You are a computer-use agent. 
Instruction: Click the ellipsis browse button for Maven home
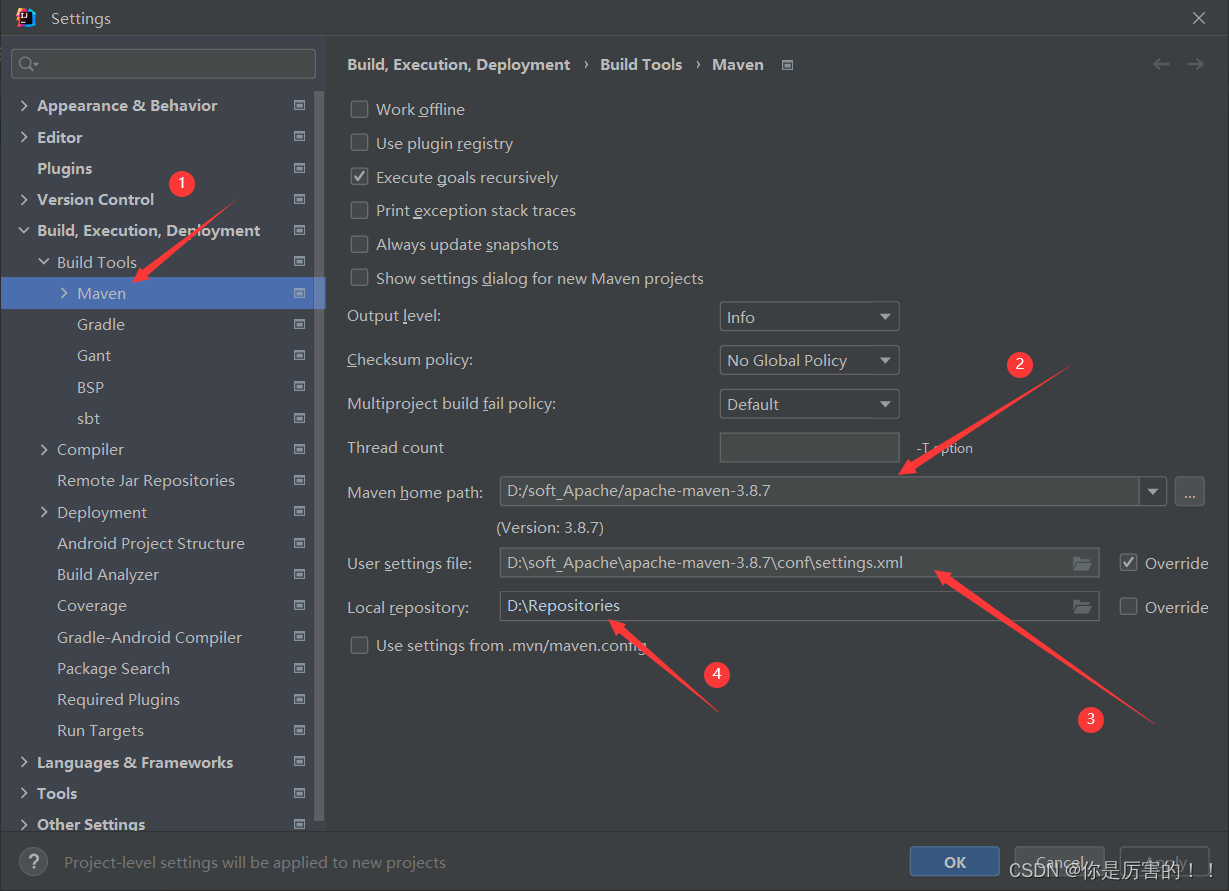[x=1189, y=491]
